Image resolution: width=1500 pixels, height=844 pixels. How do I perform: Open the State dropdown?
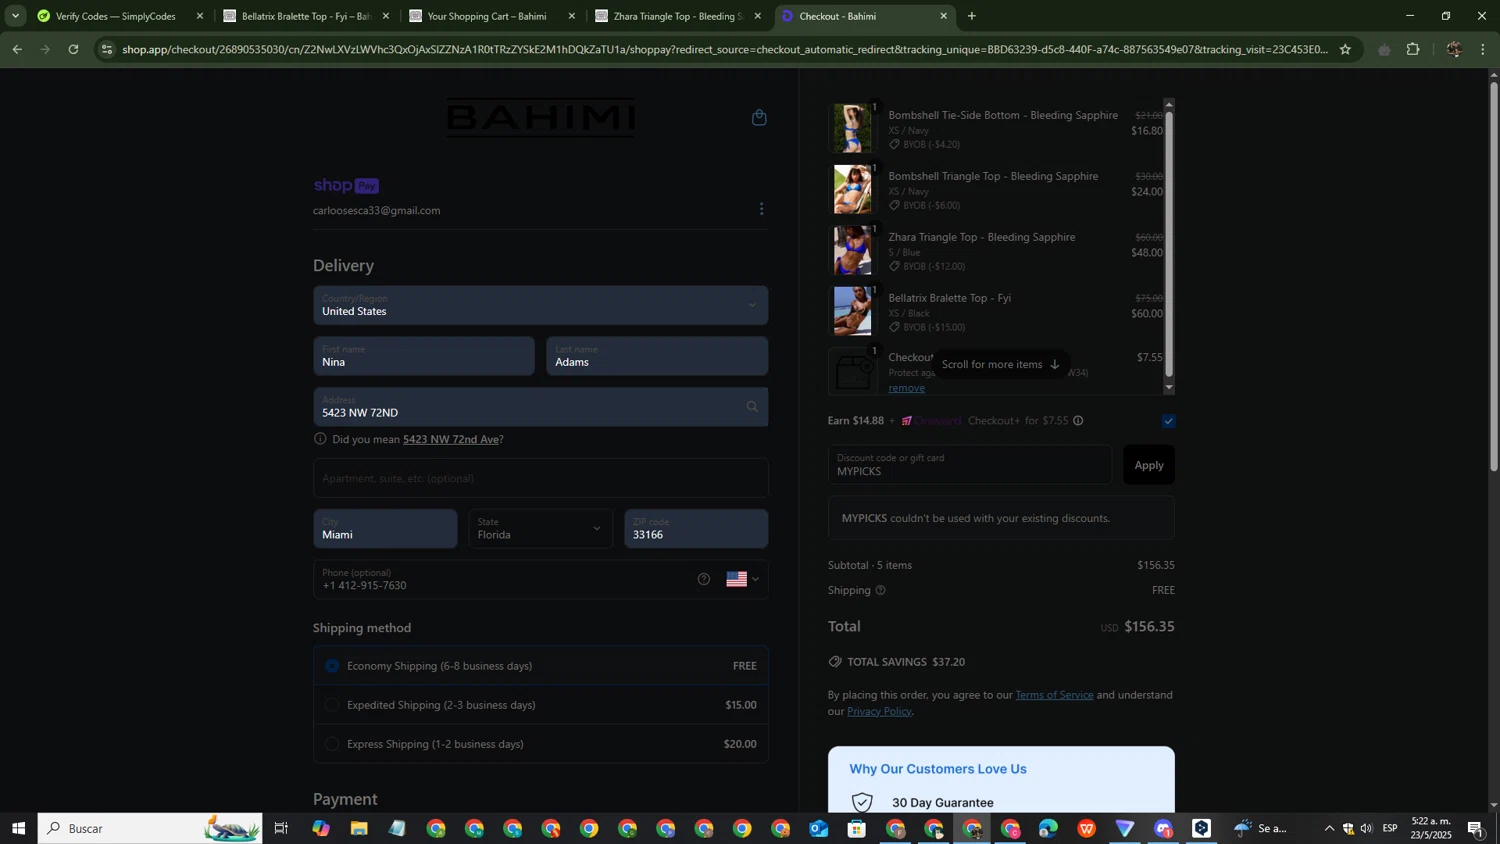point(541,529)
